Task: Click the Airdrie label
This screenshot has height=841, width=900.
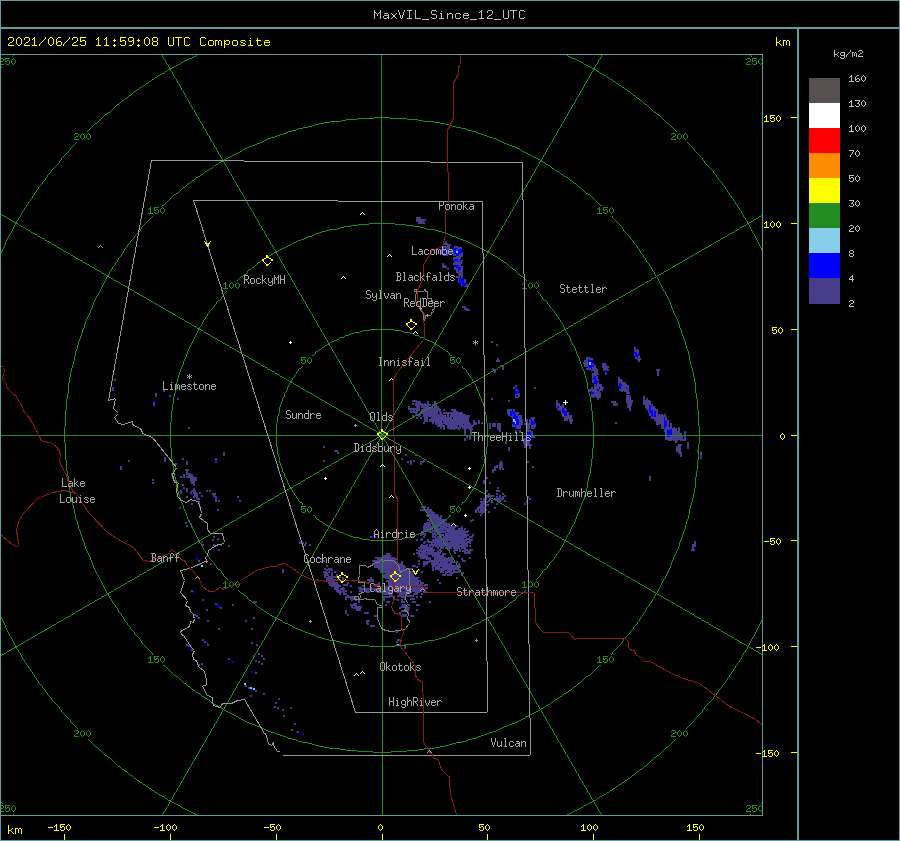Action: 394,534
